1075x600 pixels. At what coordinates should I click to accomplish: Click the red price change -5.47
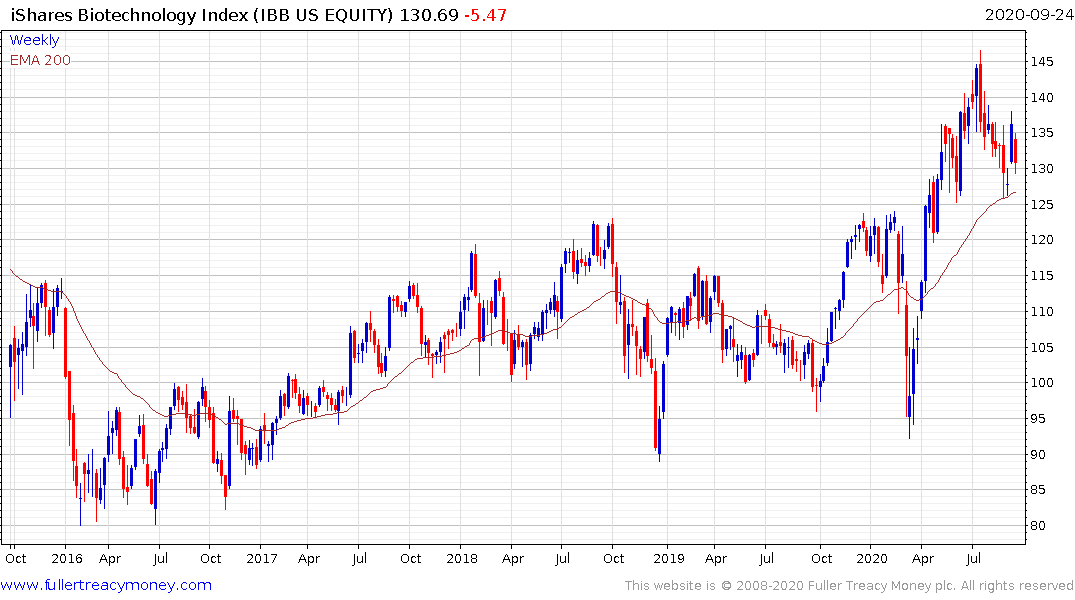(x=485, y=15)
